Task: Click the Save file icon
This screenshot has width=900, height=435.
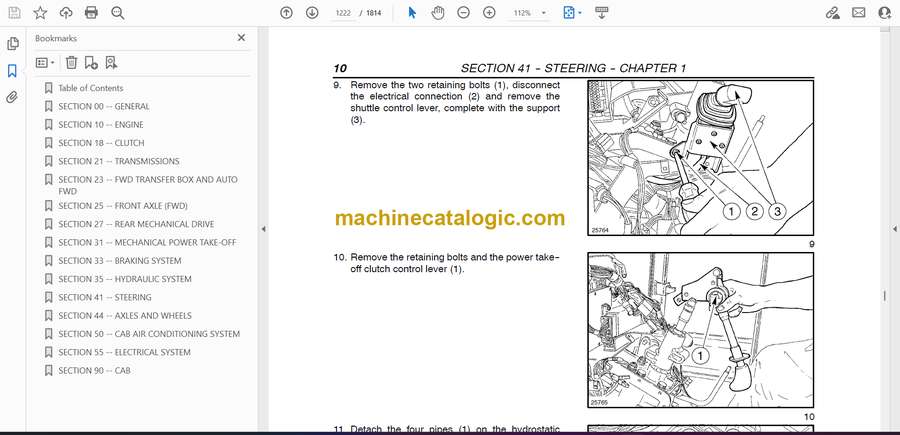Action: pos(14,13)
